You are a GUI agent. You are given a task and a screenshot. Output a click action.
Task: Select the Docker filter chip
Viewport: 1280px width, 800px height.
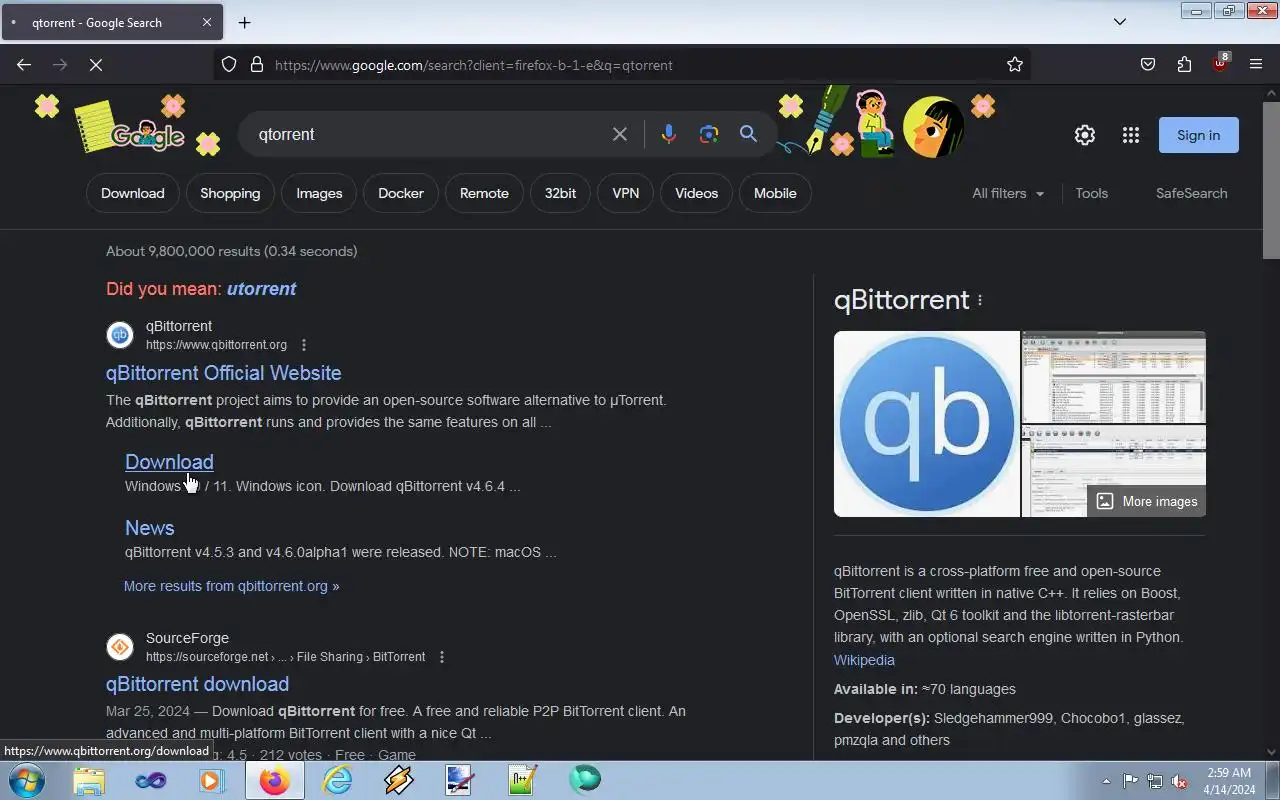pos(401,193)
